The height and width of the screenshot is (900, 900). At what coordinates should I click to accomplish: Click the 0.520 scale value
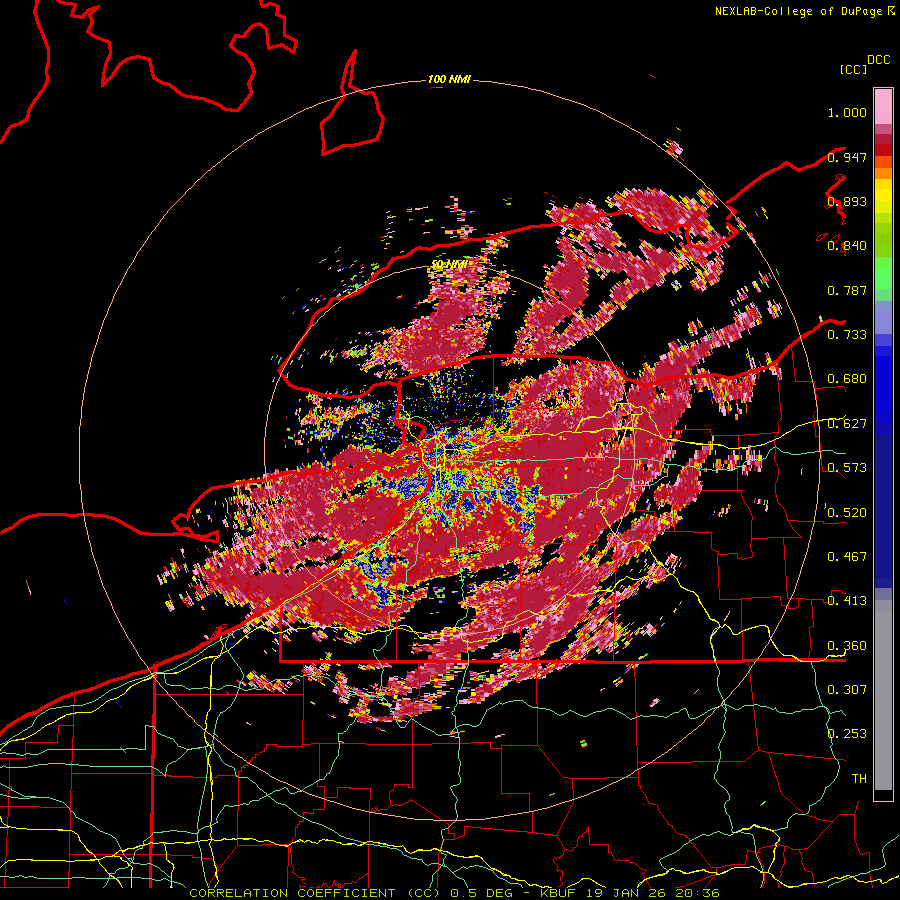click(847, 512)
